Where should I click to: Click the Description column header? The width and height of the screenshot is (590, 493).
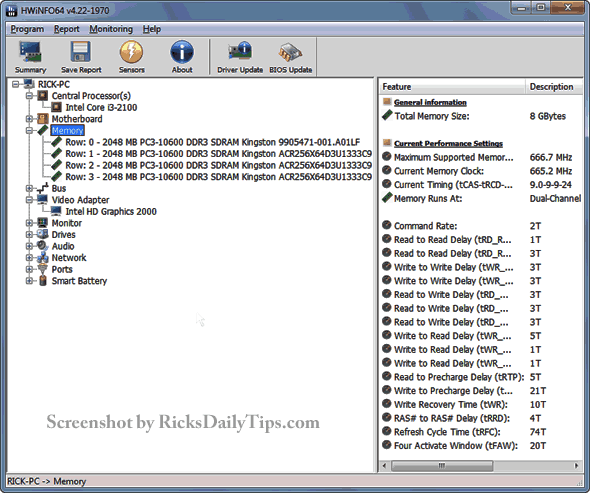(x=554, y=87)
